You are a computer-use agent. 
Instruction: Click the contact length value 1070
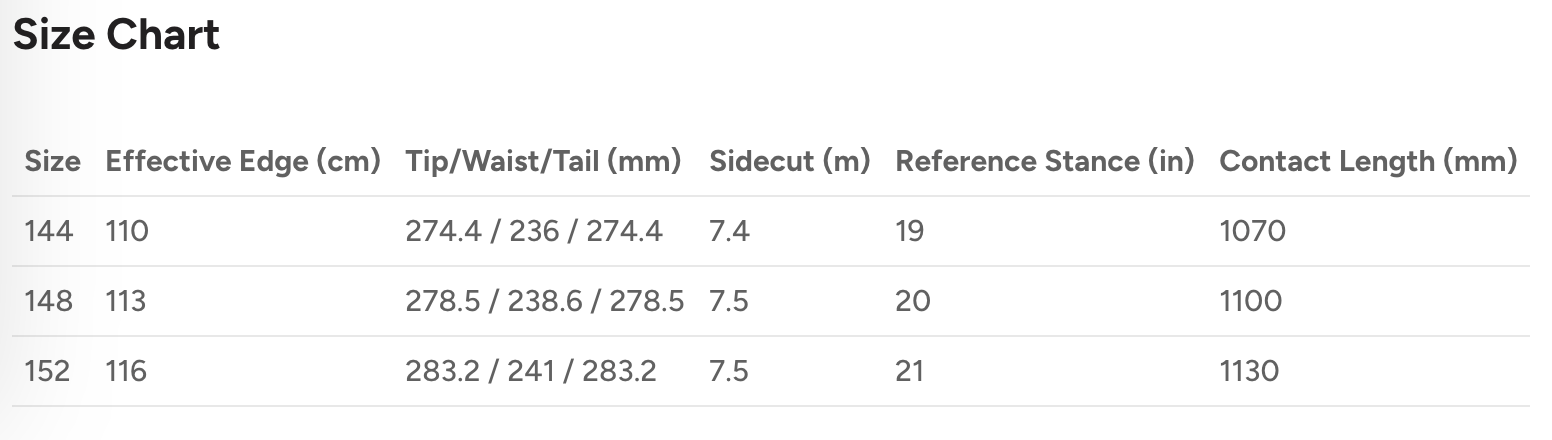point(1252,232)
